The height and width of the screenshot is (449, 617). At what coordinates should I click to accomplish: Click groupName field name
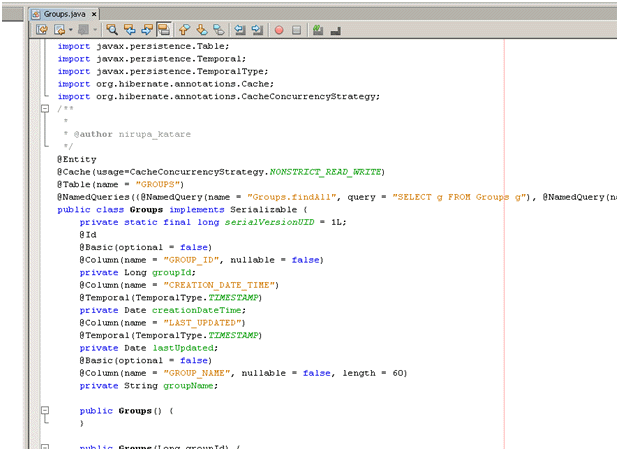tap(188, 386)
